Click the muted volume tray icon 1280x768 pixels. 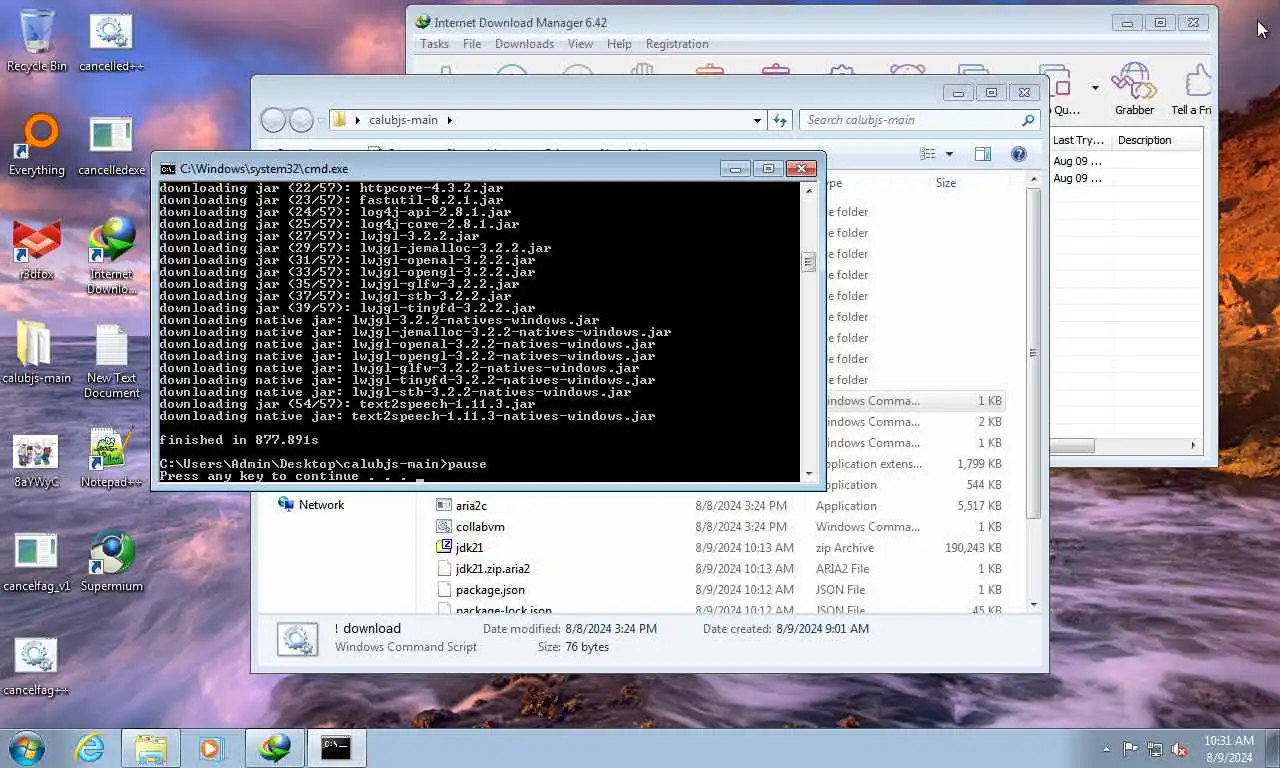(1180, 749)
